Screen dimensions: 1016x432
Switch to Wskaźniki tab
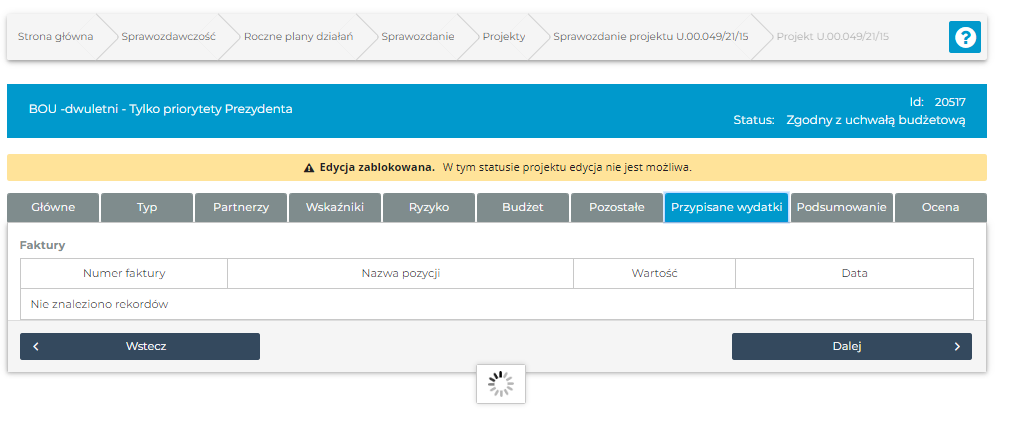coord(335,207)
